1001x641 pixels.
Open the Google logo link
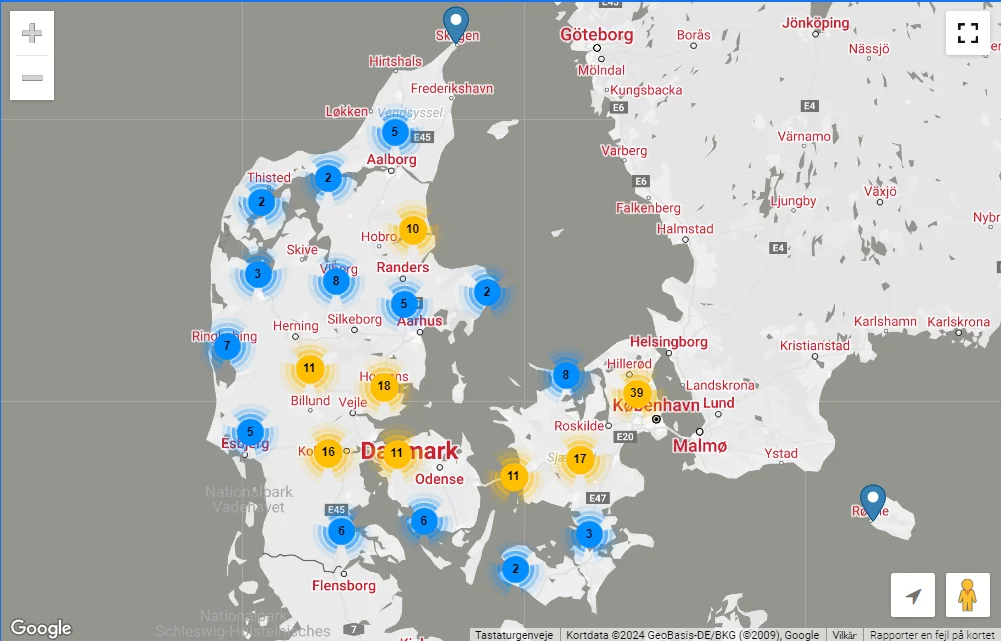(41, 628)
